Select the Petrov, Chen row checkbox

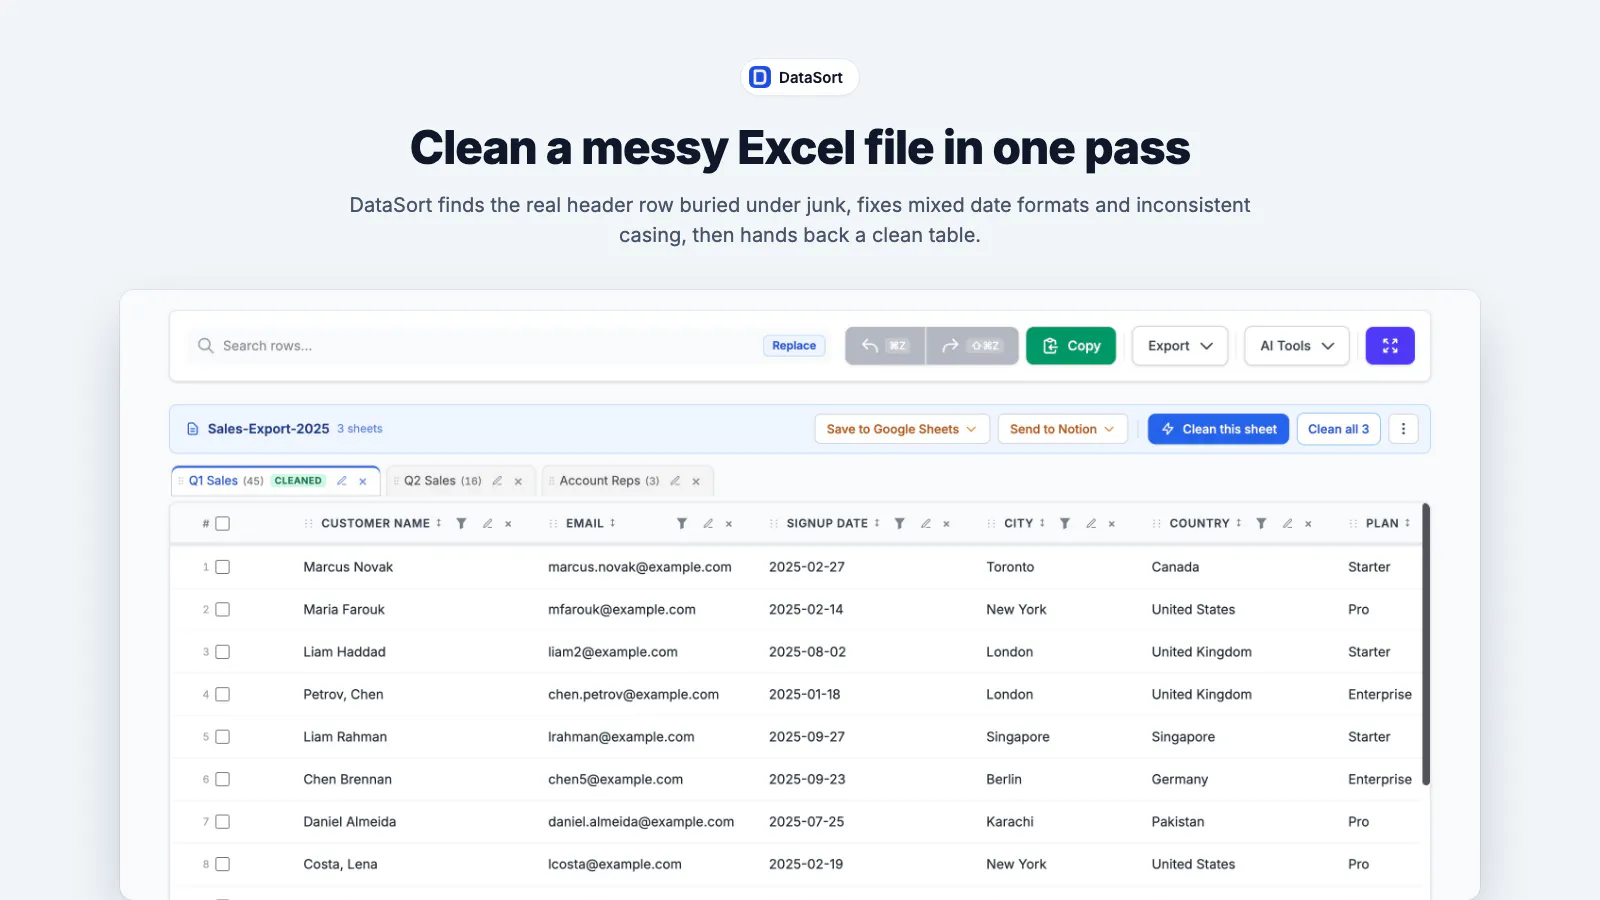point(223,694)
